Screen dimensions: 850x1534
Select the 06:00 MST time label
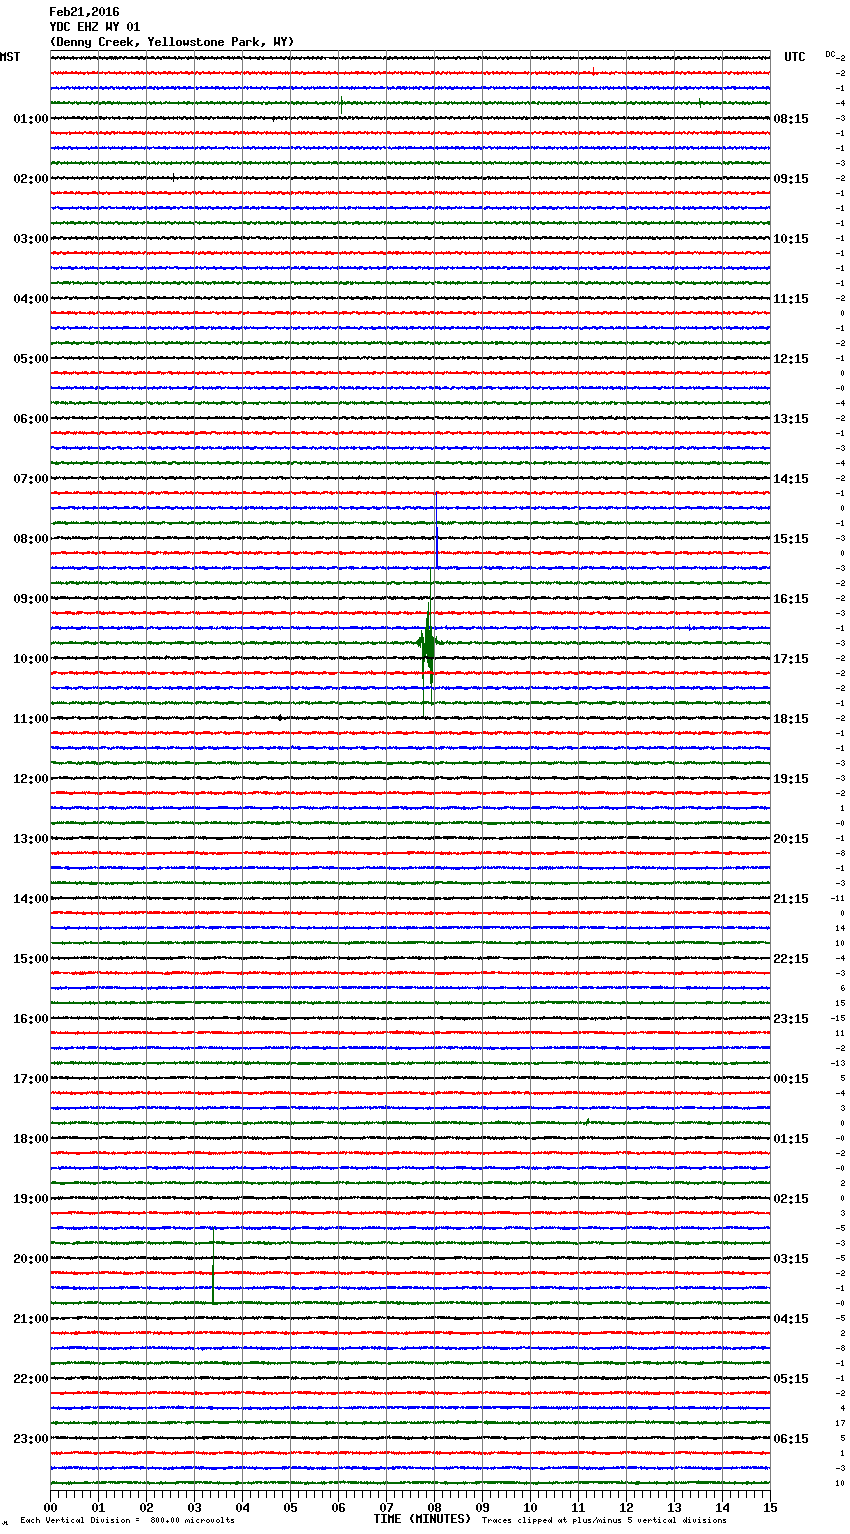click(x=31, y=419)
